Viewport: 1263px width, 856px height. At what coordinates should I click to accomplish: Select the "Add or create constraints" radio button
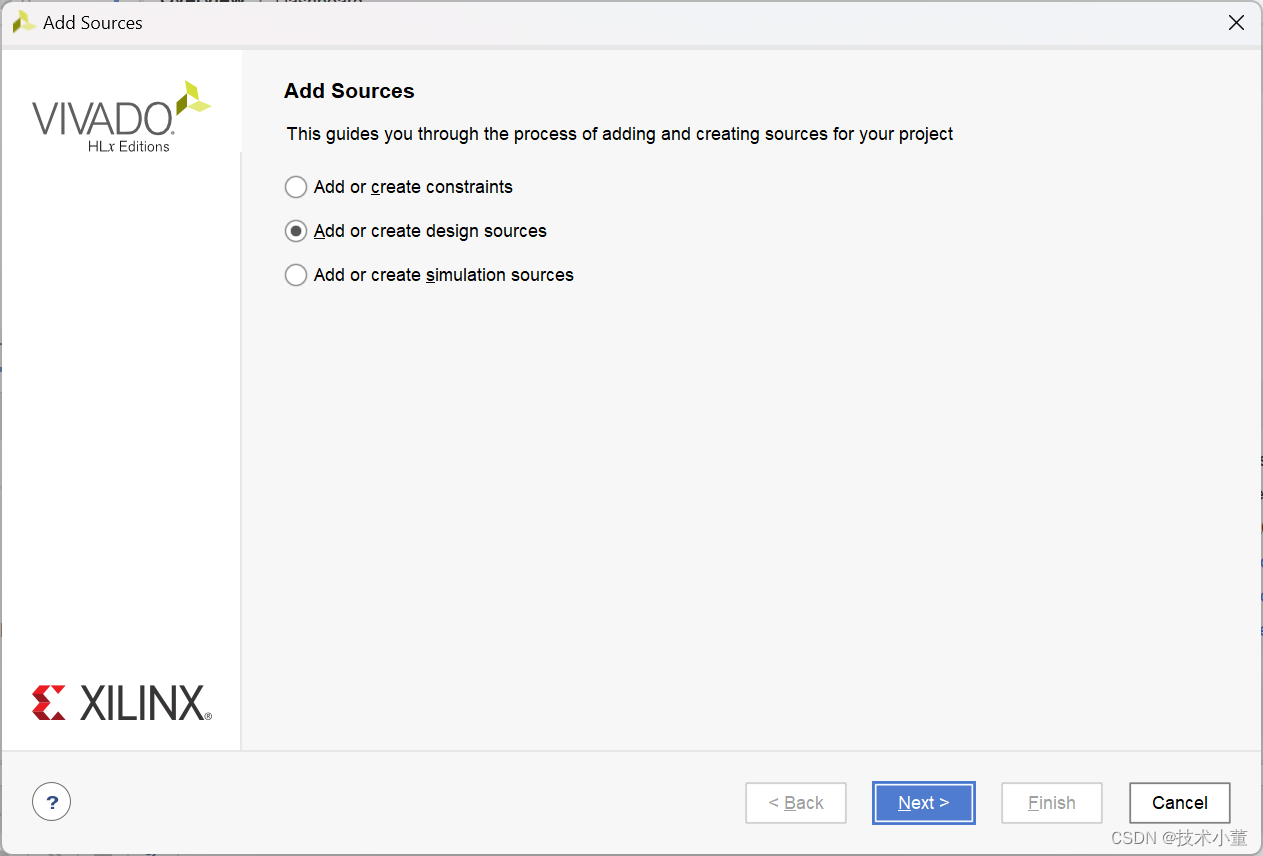(x=296, y=187)
